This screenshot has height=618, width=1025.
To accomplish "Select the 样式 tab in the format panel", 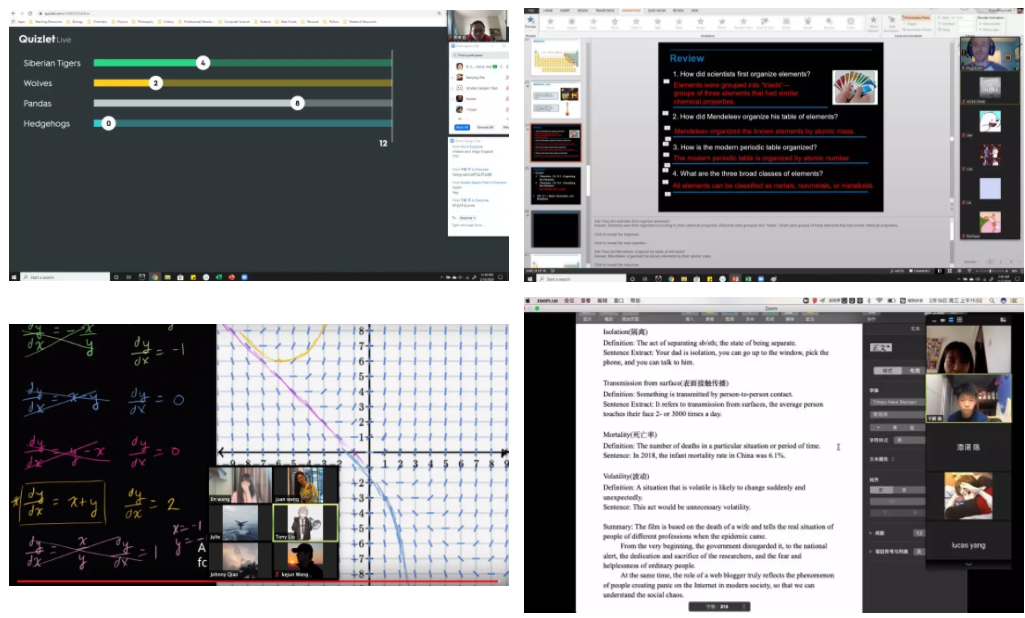I will point(888,371).
